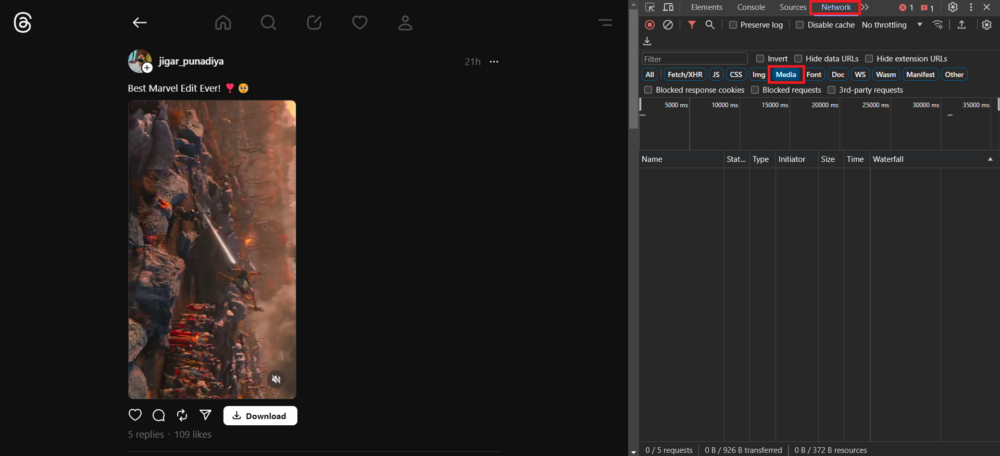This screenshot has width=1000, height=456.
Task: Check Hide data URLs
Action: pyautogui.click(x=798, y=59)
